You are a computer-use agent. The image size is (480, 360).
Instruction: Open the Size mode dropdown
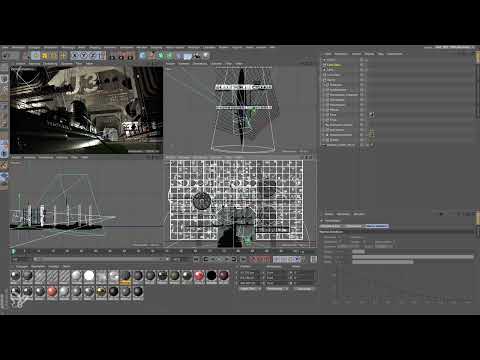coord(277,289)
